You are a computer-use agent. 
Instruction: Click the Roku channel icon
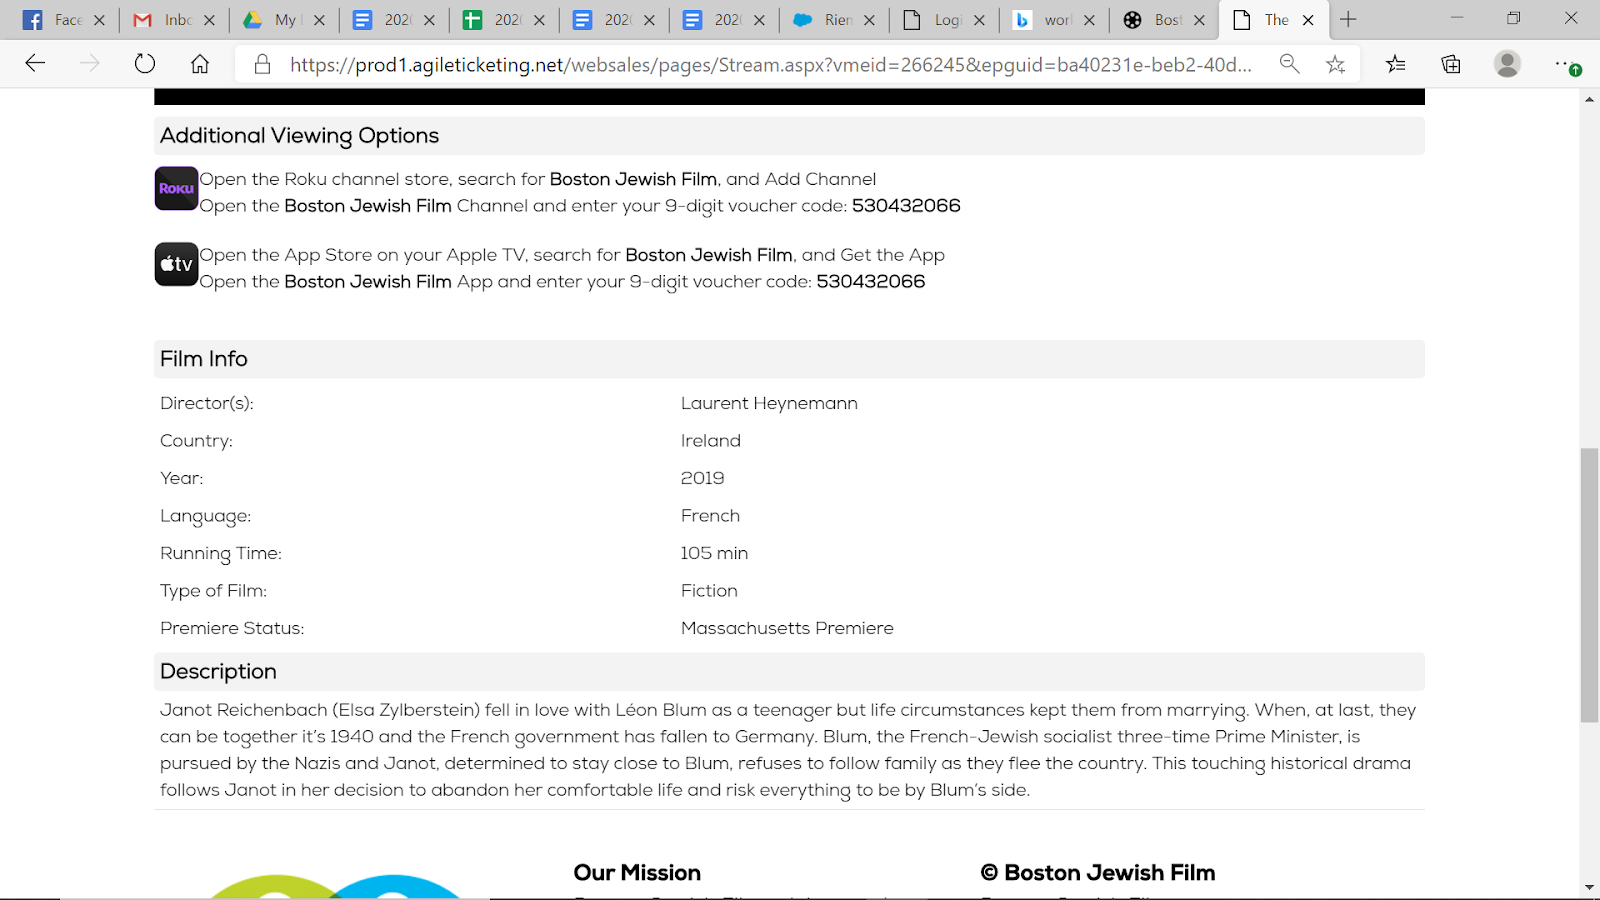(176, 188)
